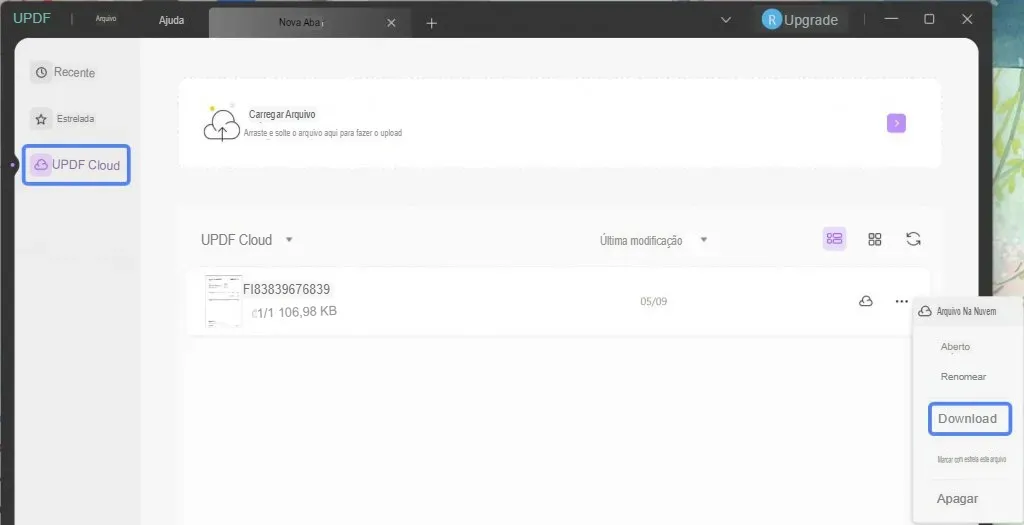Click the FI83839676839 file thumbnail
The height and width of the screenshot is (525, 1024).
(x=223, y=301)
